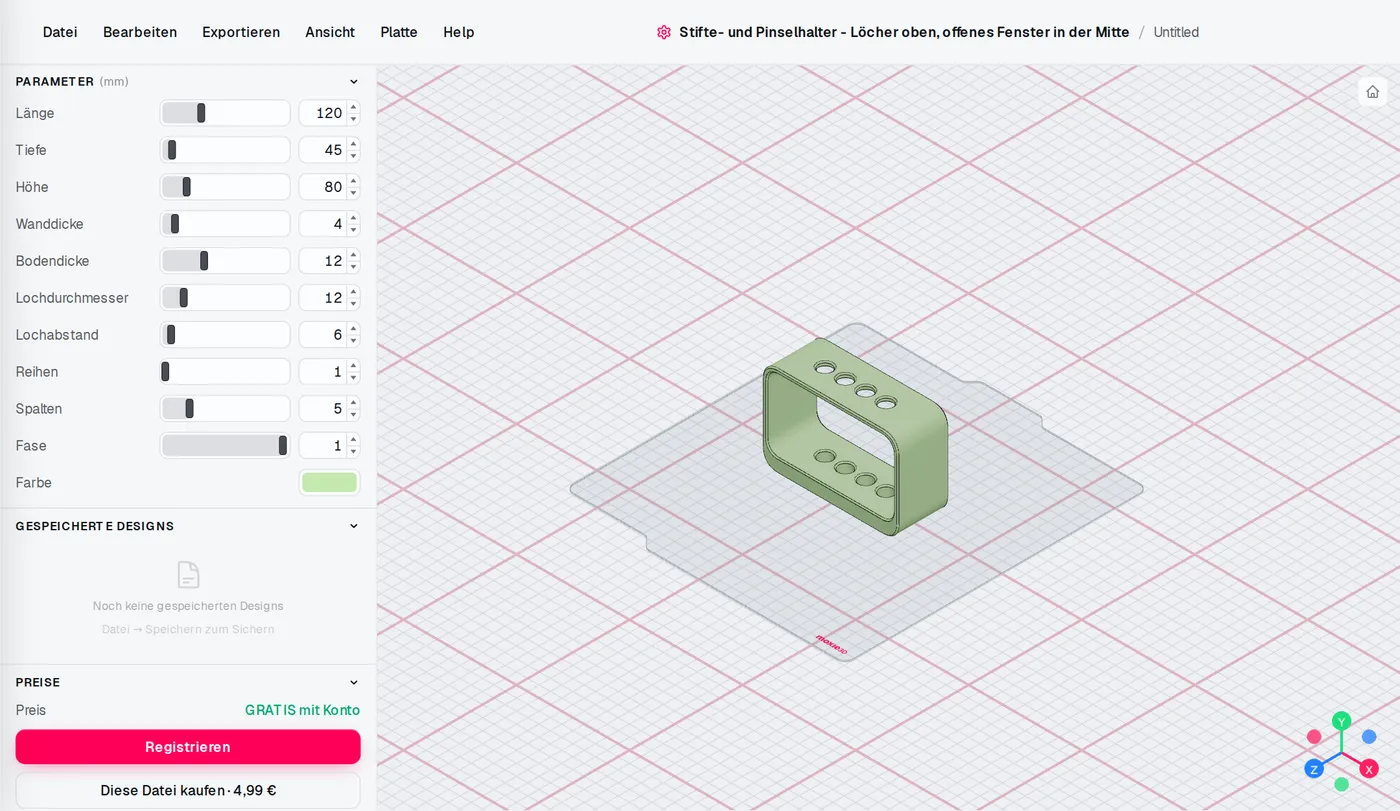Increase the Reihen value with its stepper
This screenshot has width=1400, height=811.
(x=353, y=366)
